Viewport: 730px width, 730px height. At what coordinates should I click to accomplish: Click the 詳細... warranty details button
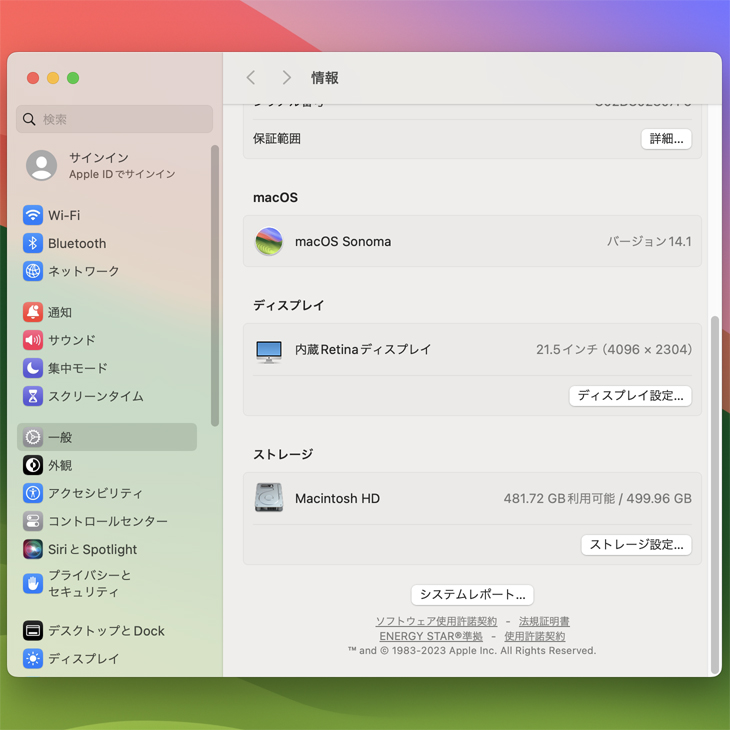click(666, 139)
